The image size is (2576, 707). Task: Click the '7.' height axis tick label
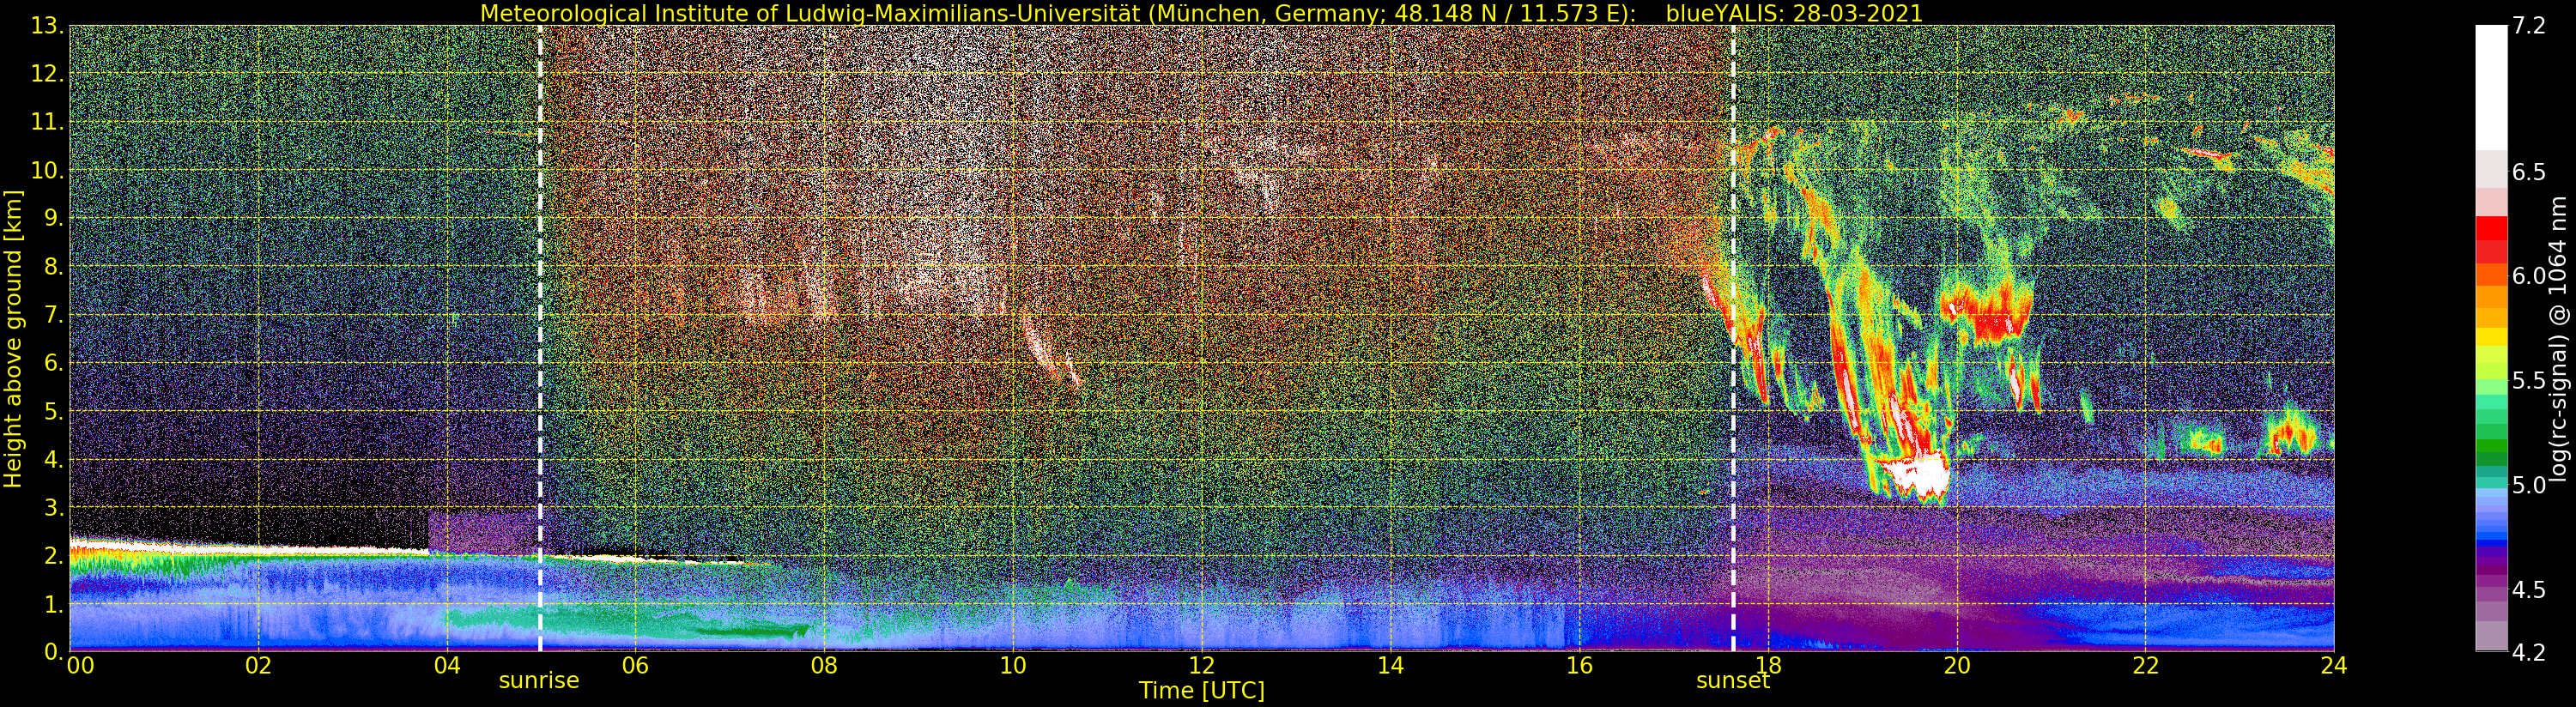pyautogui.click(x=54, y=315)
